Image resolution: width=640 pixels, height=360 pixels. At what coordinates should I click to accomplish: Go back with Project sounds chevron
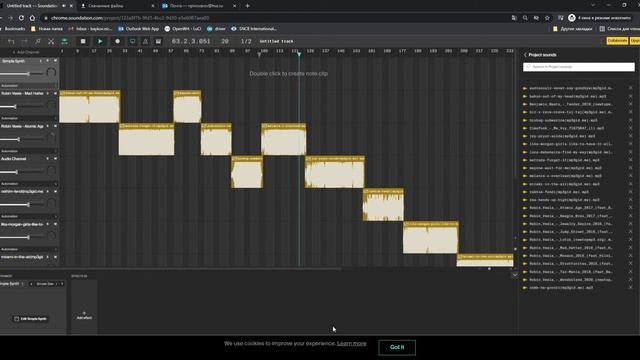click(525, 55)
